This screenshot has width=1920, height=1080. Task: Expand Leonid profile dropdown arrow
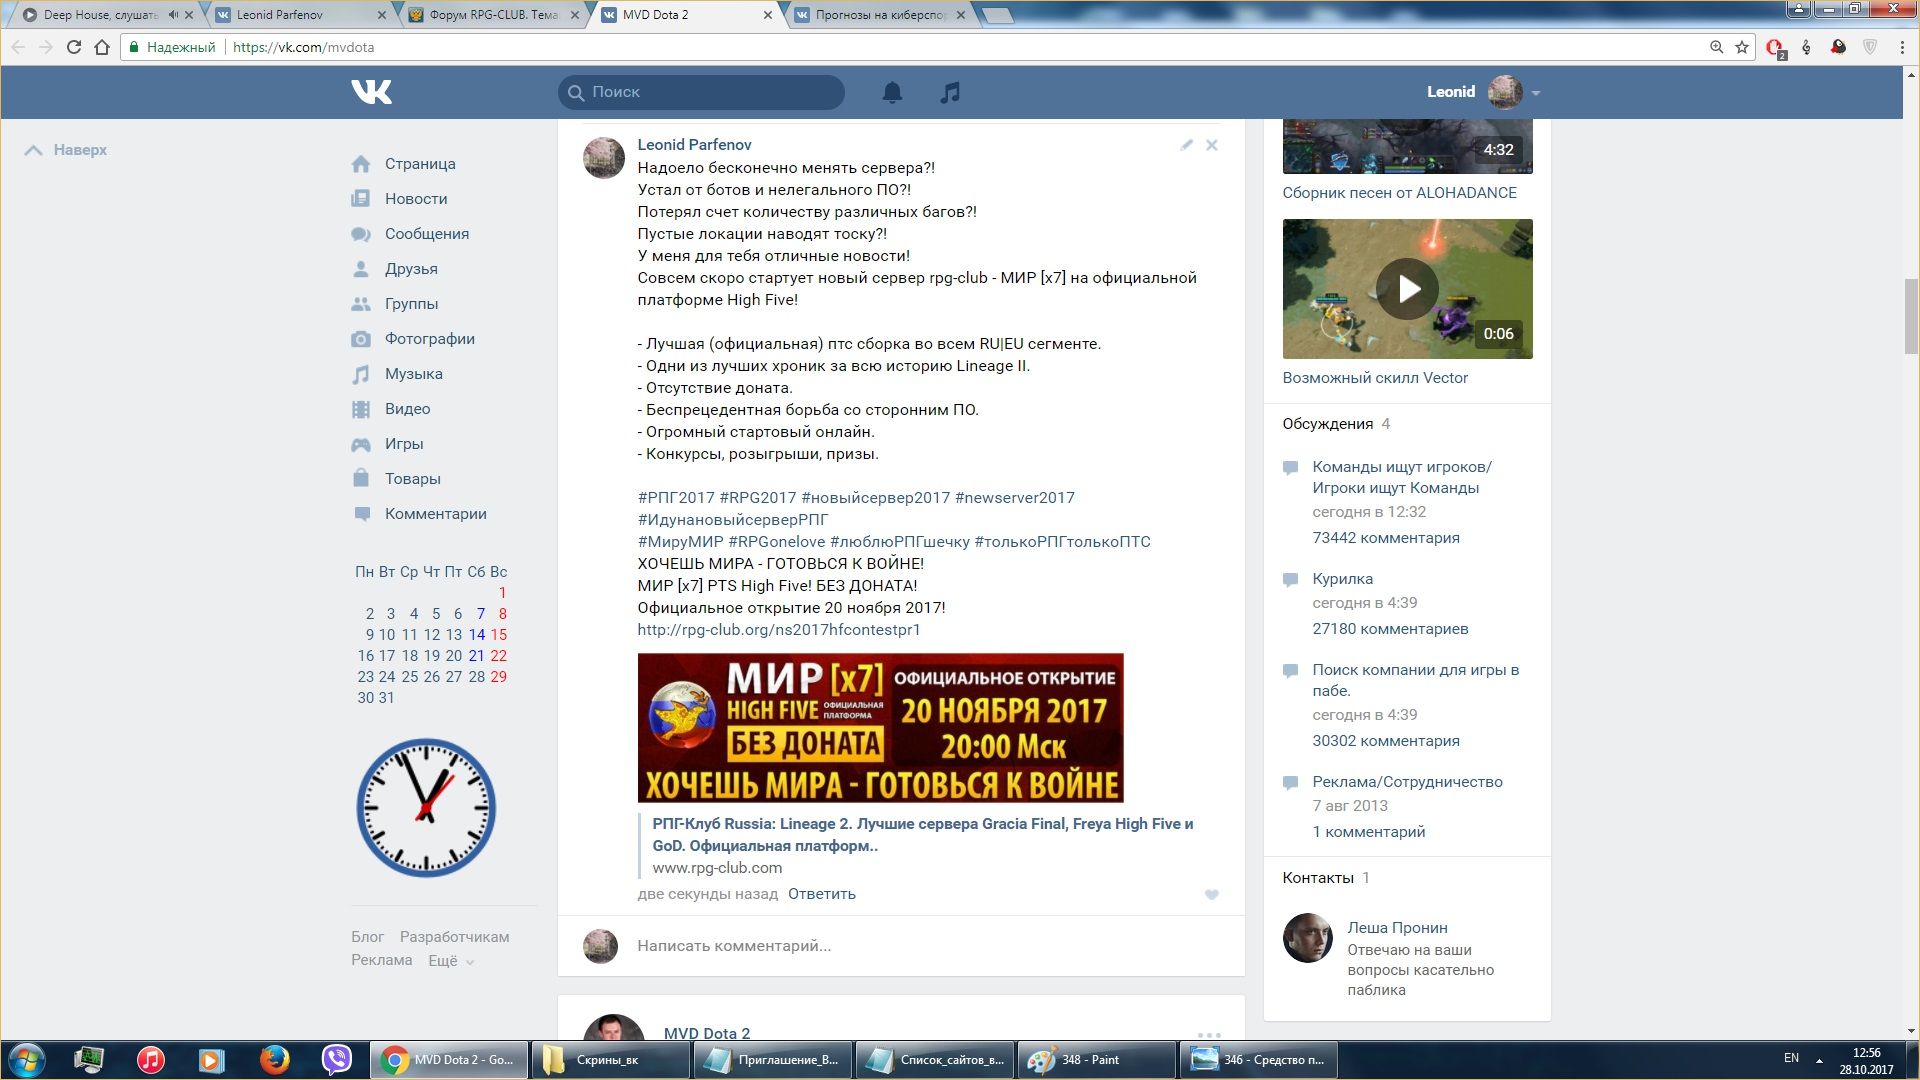1536,93
